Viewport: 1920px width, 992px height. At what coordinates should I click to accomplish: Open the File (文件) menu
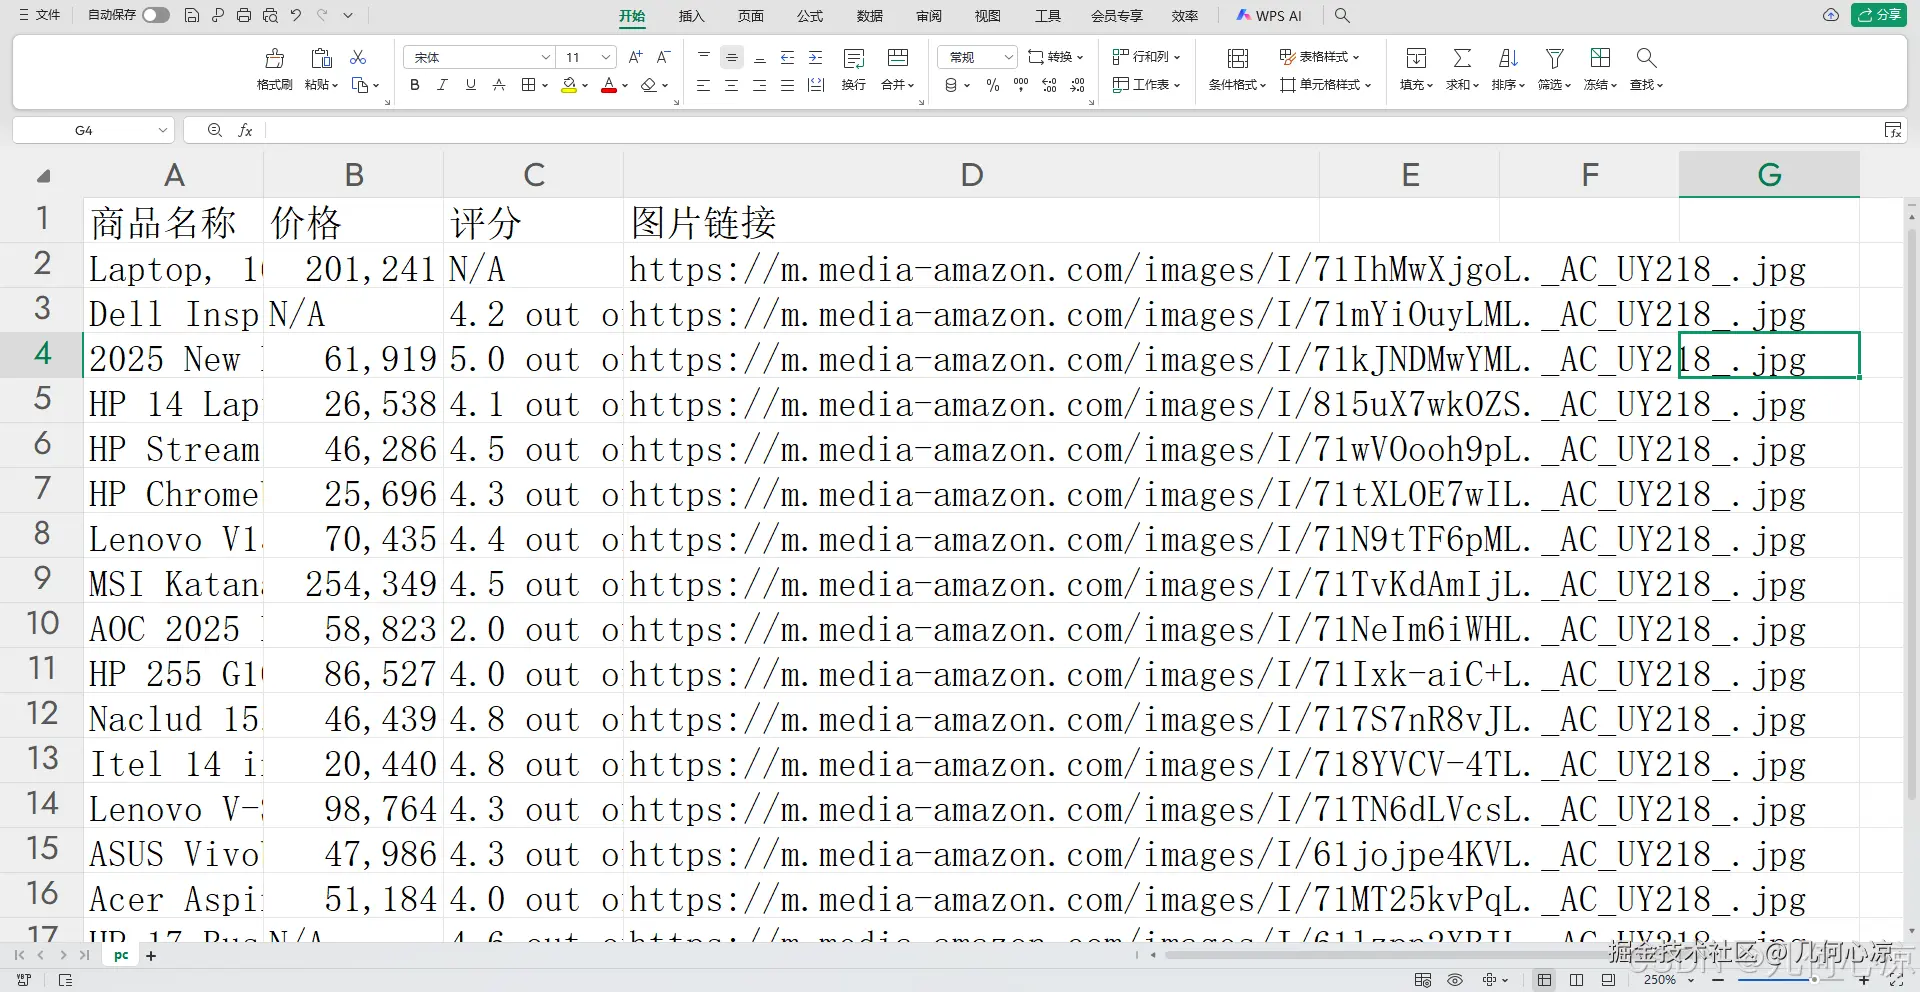[40, 15]
